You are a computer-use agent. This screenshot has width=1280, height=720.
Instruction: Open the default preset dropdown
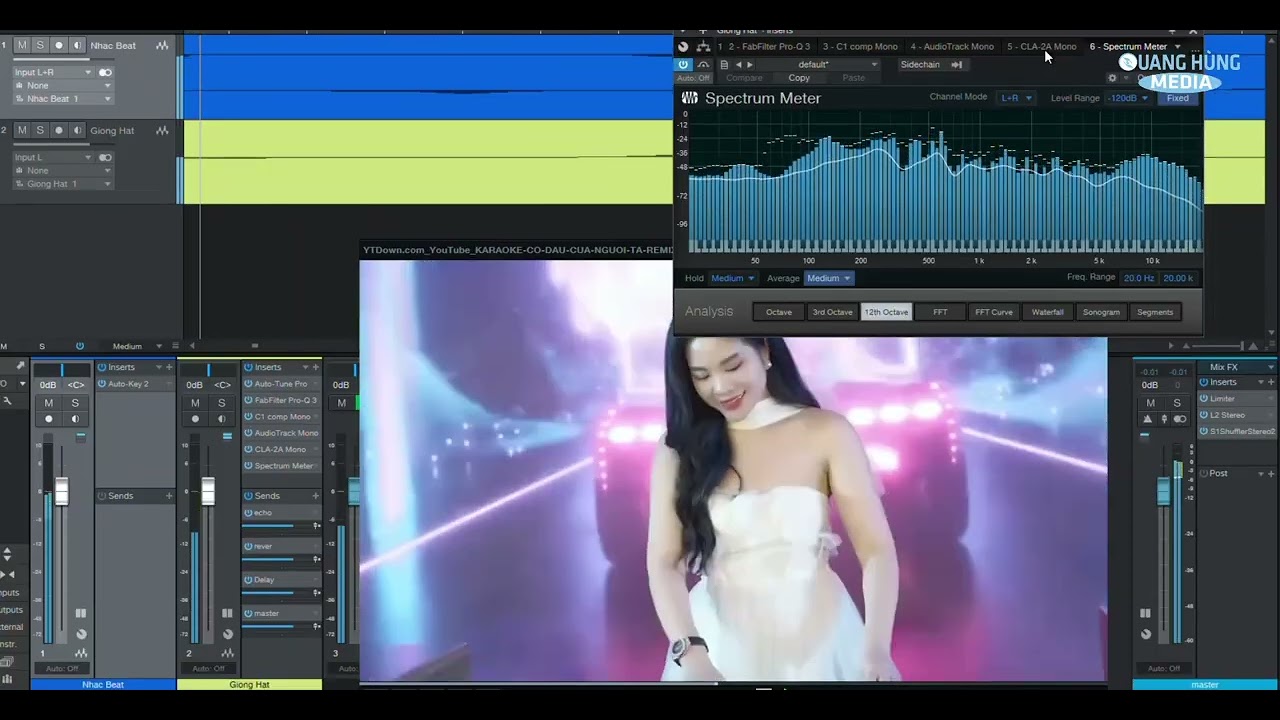pos(820,65)
